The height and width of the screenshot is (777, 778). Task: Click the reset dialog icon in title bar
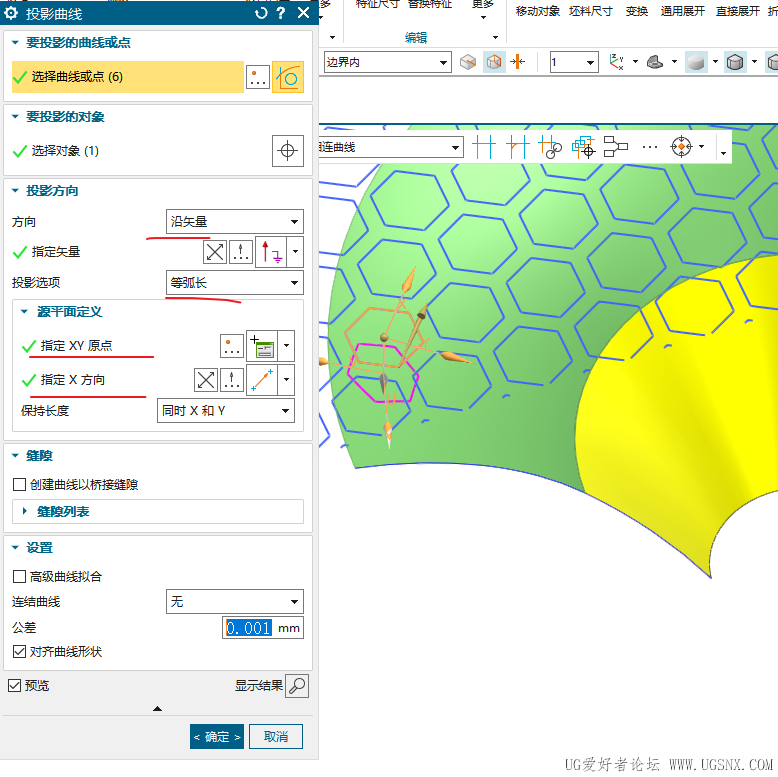(261, 13)
